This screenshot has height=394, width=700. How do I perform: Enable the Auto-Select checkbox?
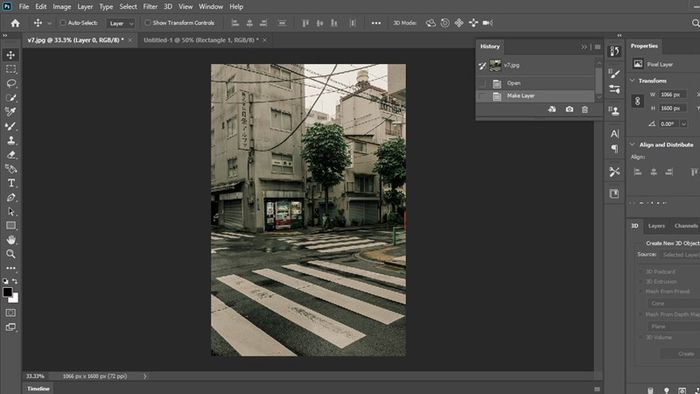click(x=62, y=23)
